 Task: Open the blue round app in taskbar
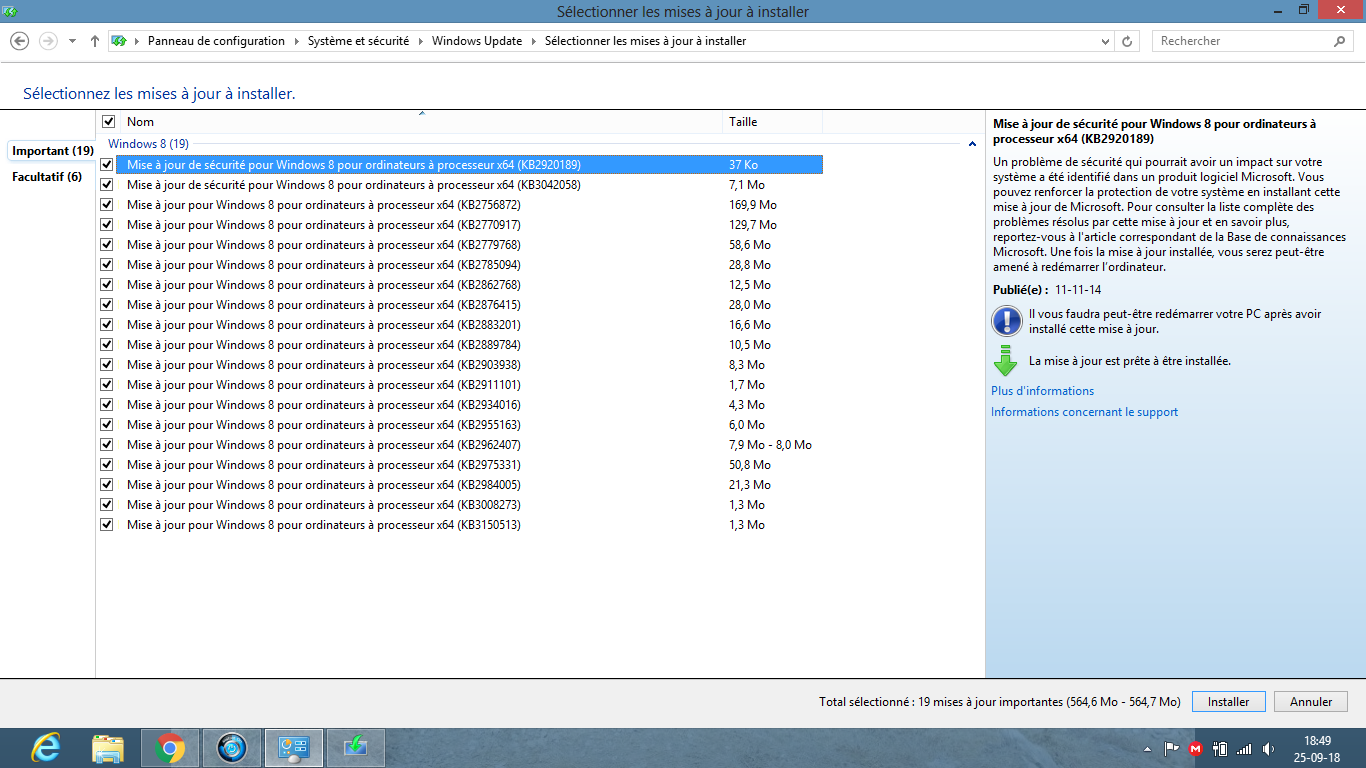(232, 748)
